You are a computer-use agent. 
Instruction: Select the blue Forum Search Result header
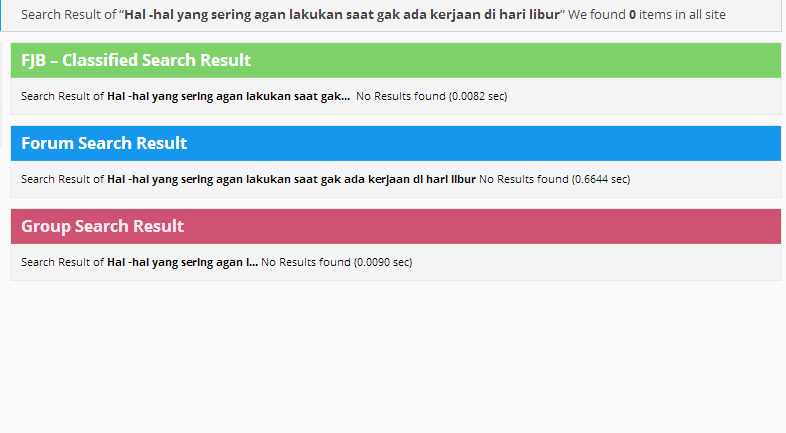pos(104,143)
